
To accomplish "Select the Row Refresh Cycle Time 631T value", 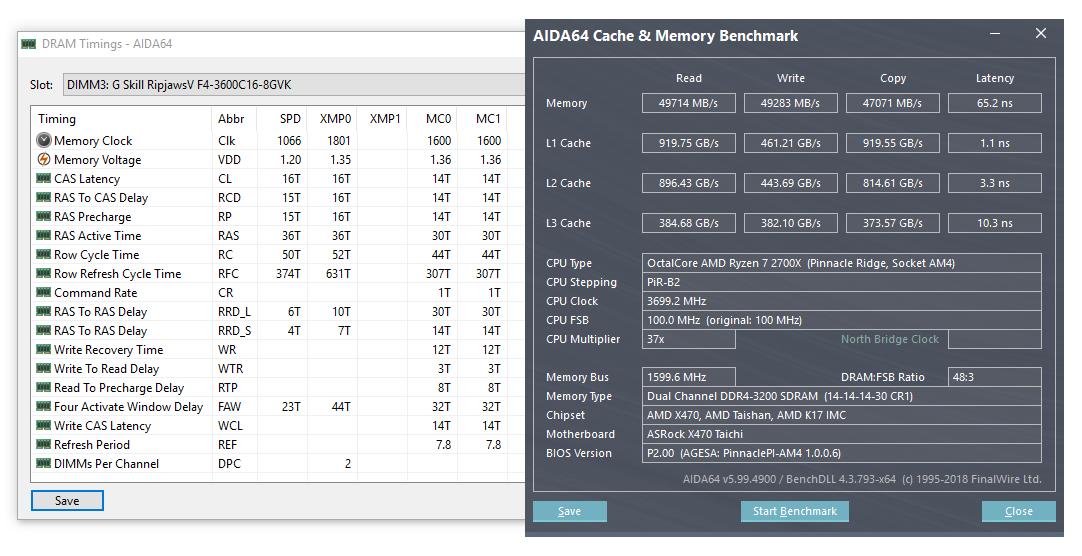I will point(338,273).
